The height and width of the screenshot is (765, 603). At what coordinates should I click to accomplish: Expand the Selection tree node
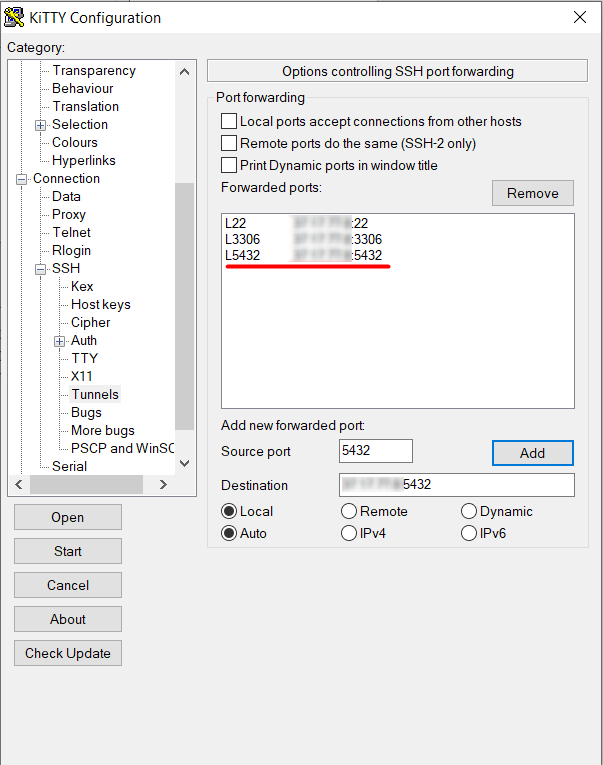coord(40,125)
